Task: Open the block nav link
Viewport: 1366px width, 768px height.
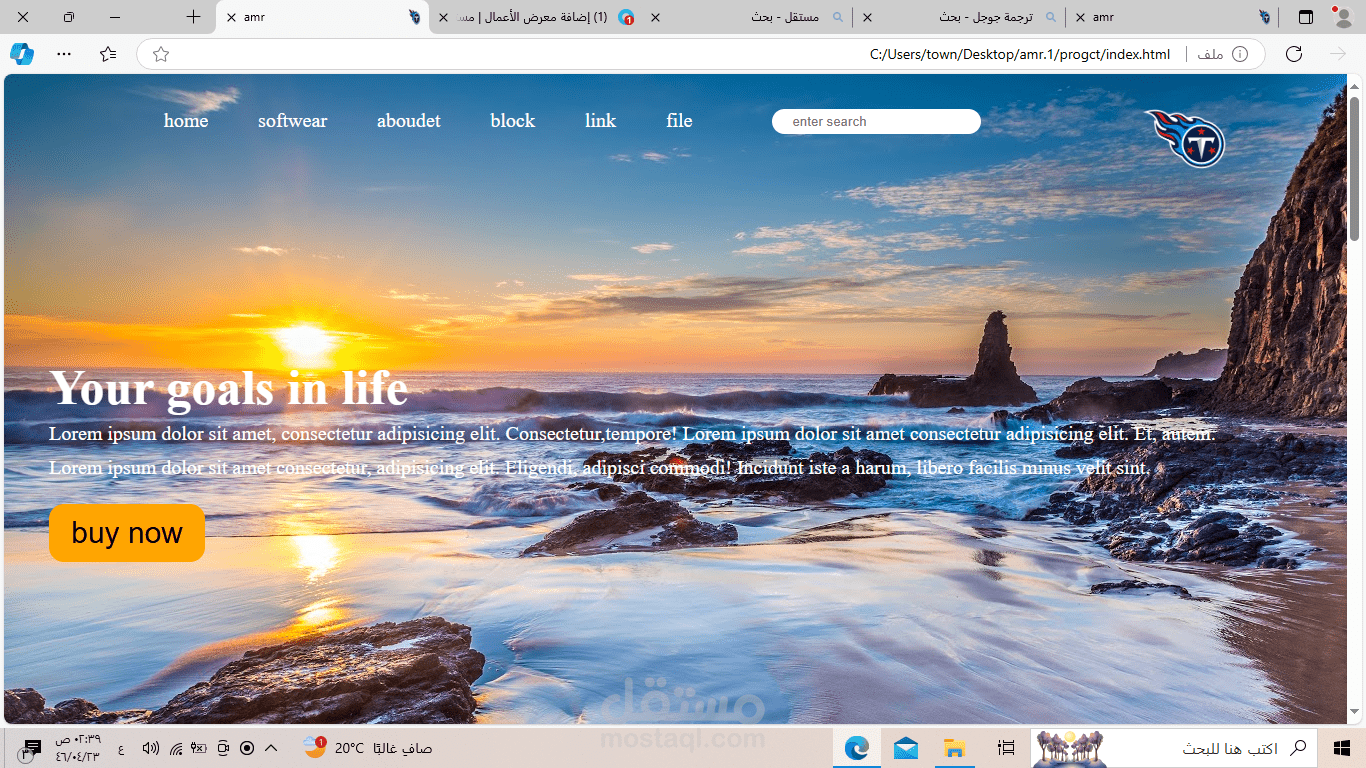Action: 513,121
